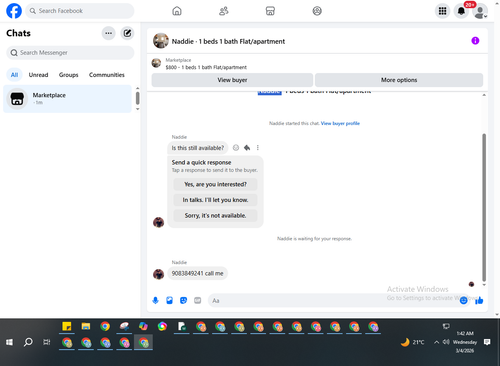Click the $800 listing title text
The image size is (500, 366).
pos(206,67)
